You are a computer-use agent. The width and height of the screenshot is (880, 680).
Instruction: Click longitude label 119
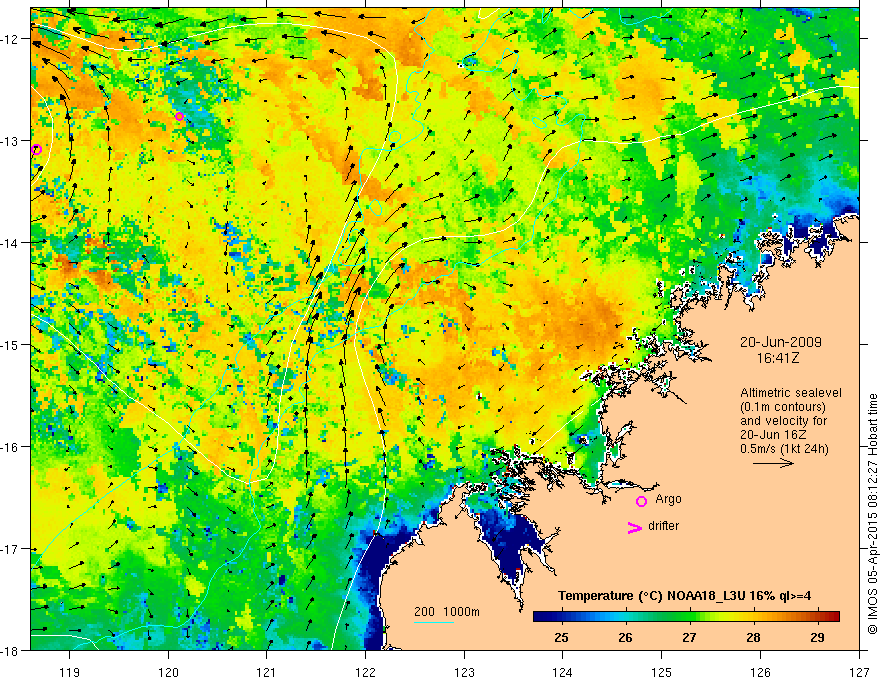[70, 672]
